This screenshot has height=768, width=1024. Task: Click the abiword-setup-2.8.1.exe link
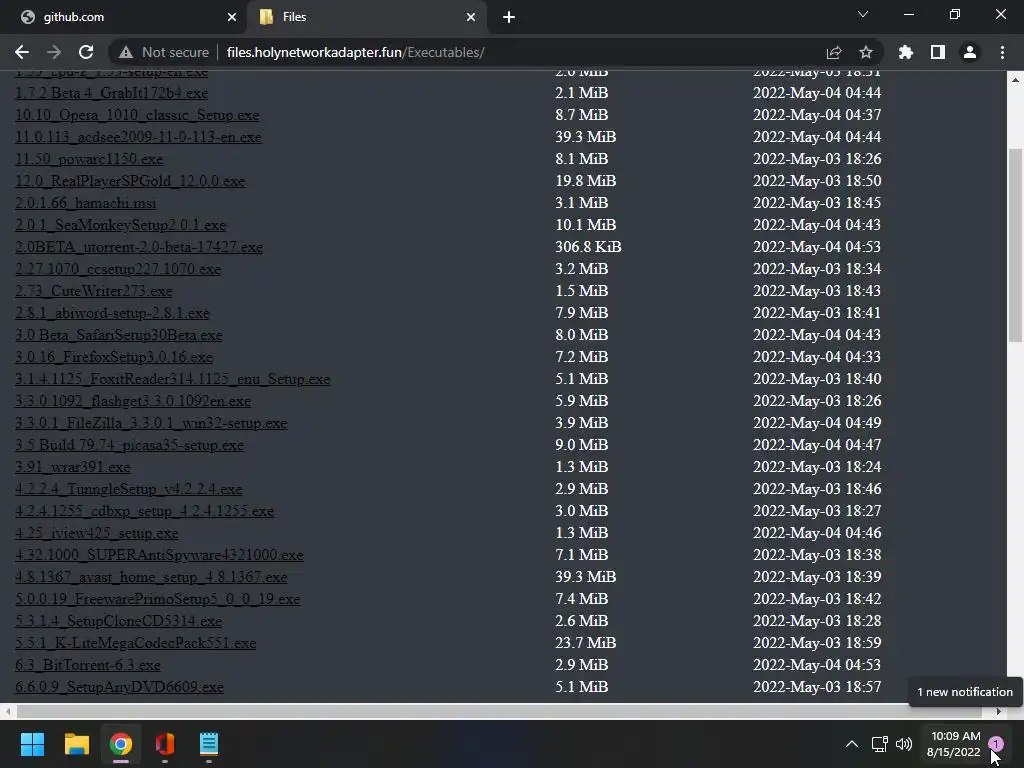(112, 313)
